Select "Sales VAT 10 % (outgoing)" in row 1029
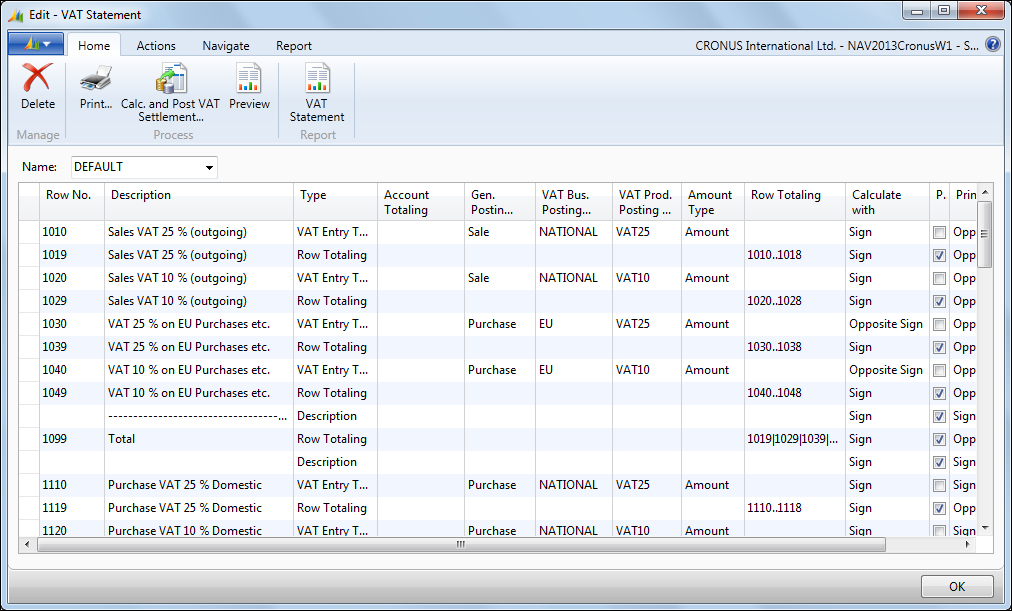 (x=177, y=301)
